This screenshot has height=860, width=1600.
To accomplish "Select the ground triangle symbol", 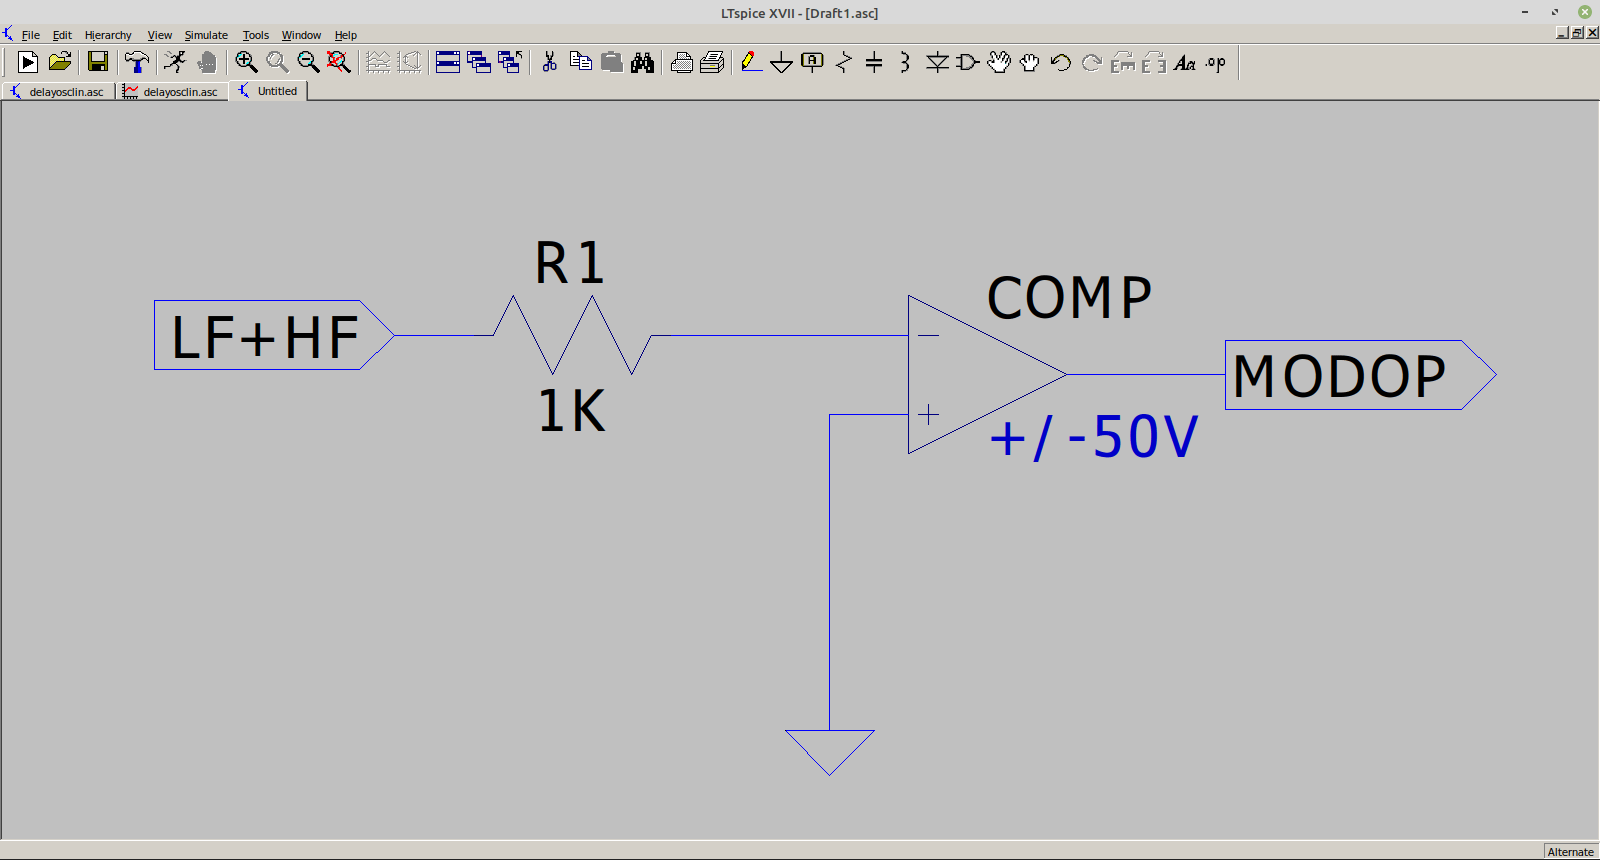I will tap(830, 752).
